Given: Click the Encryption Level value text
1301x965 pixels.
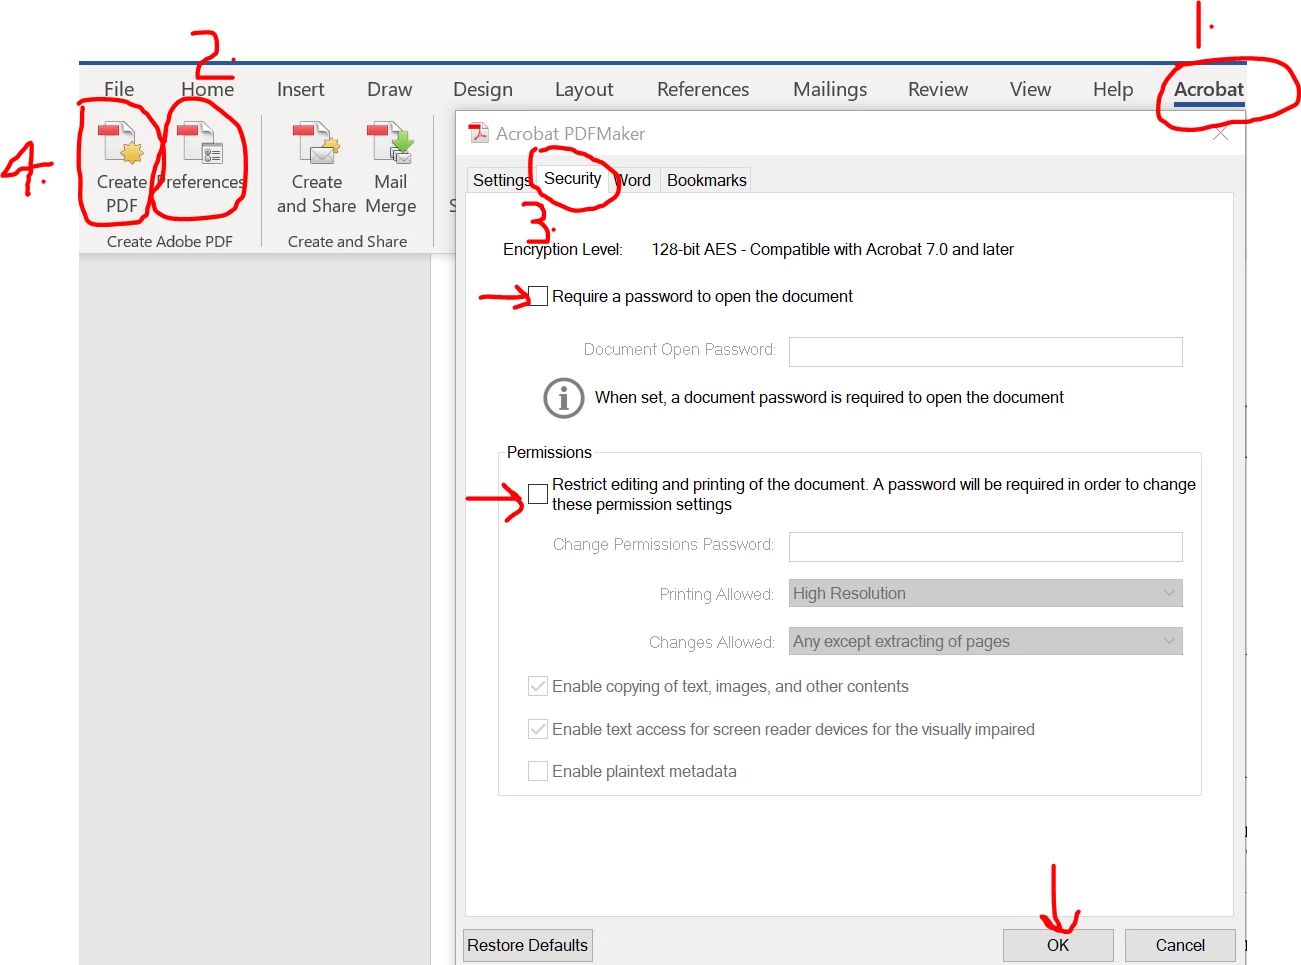Looking at the screenshot, I should (832, 249).
